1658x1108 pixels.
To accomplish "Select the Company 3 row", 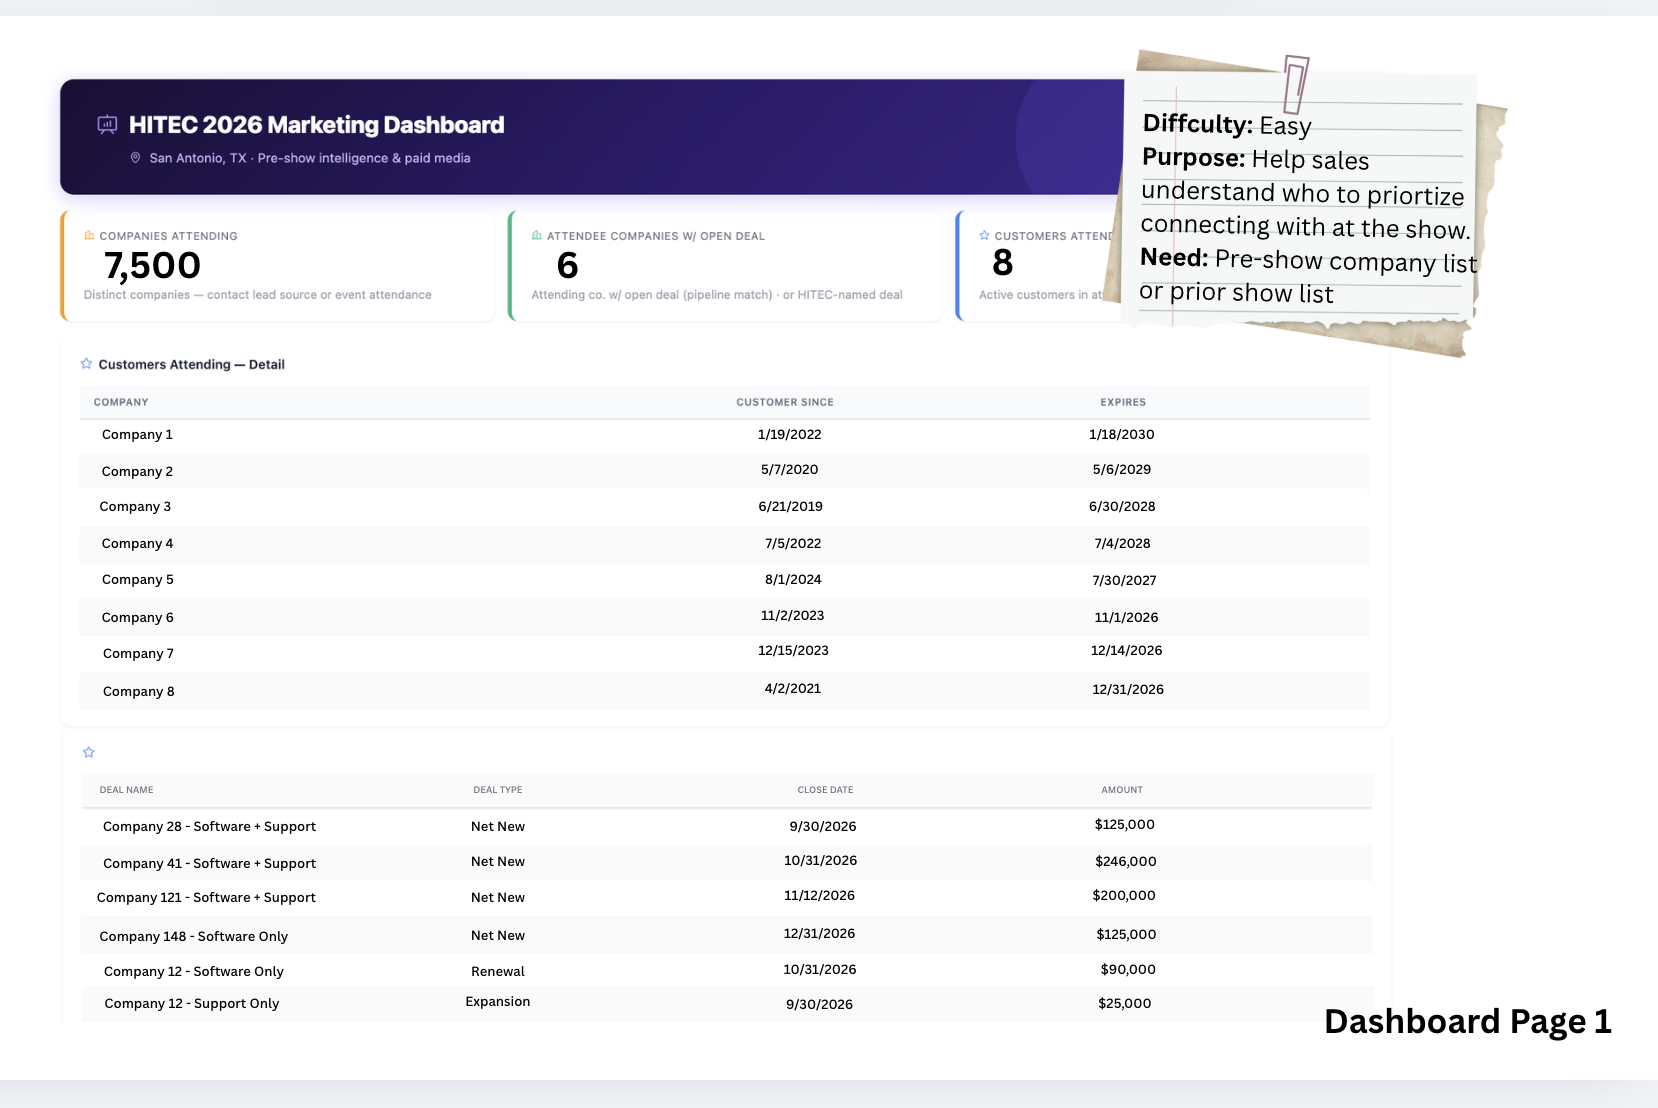I will pos(725,507).
